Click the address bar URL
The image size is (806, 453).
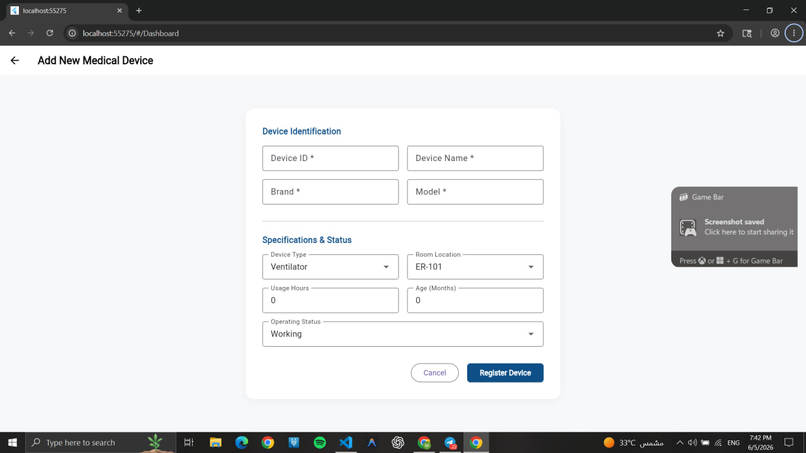point(131,33)
